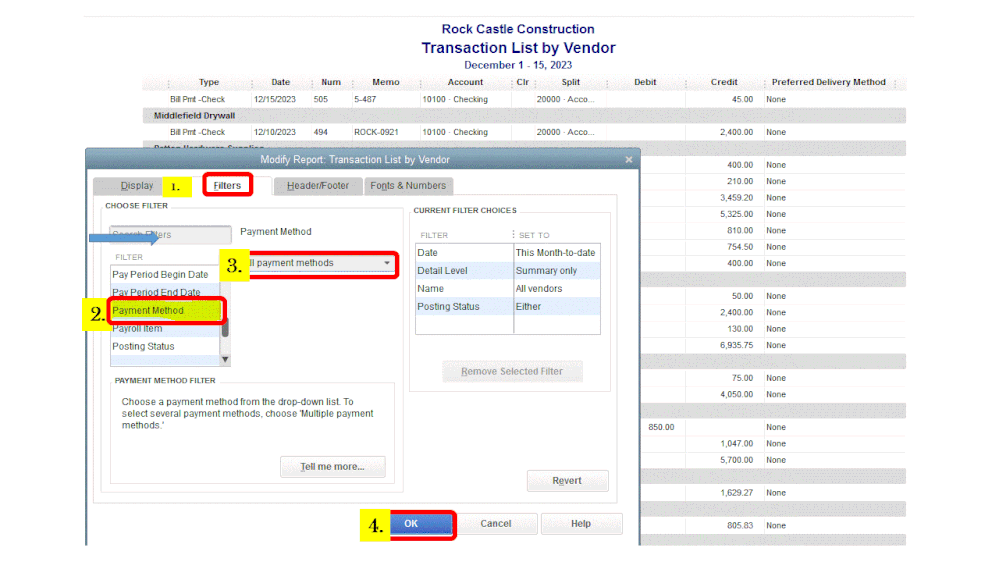Click the 850.00 debit amount in report

tap(661, 427)
